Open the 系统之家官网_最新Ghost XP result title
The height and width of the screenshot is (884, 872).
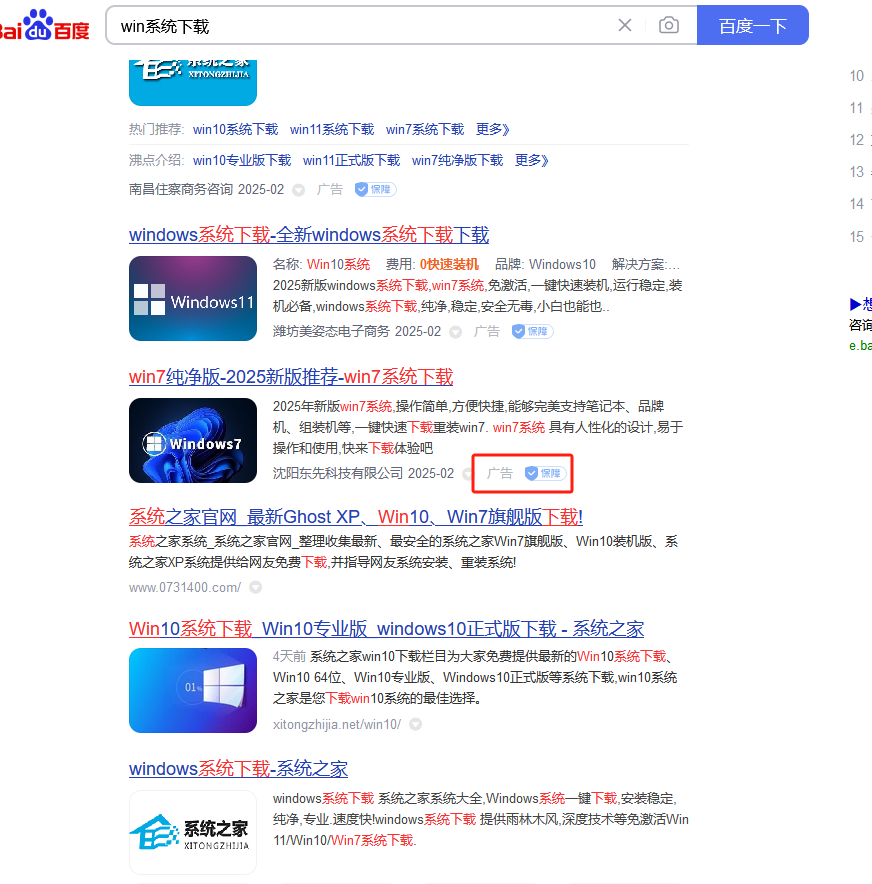tap(356, 516)
